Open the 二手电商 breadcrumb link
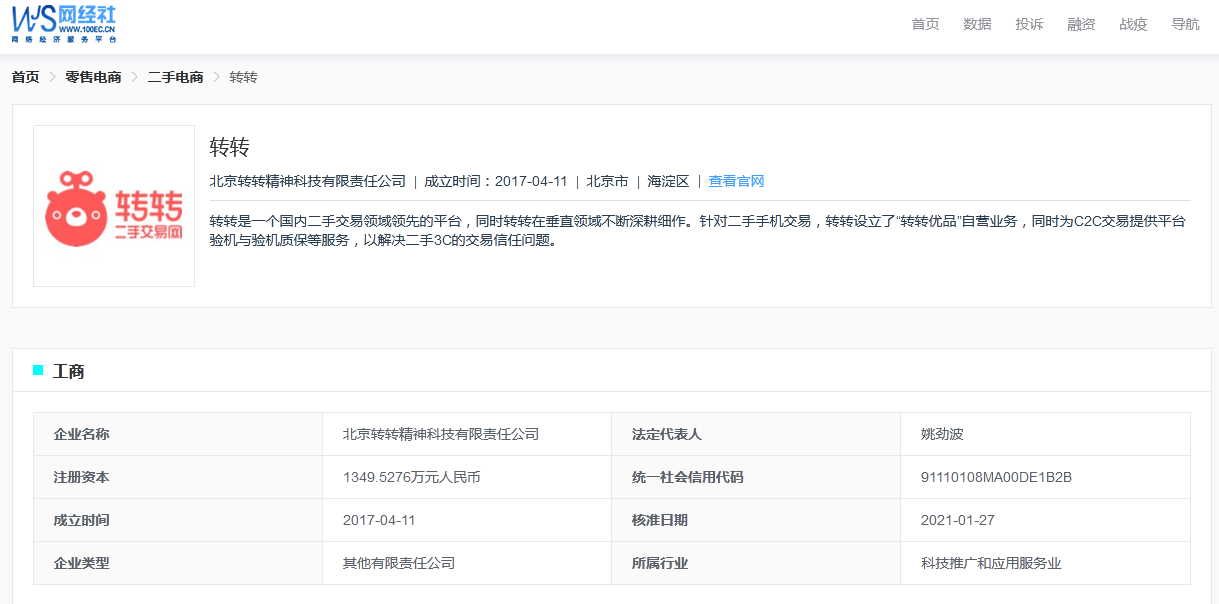This screenshot has width=1219, height=604. coord(175,77)
